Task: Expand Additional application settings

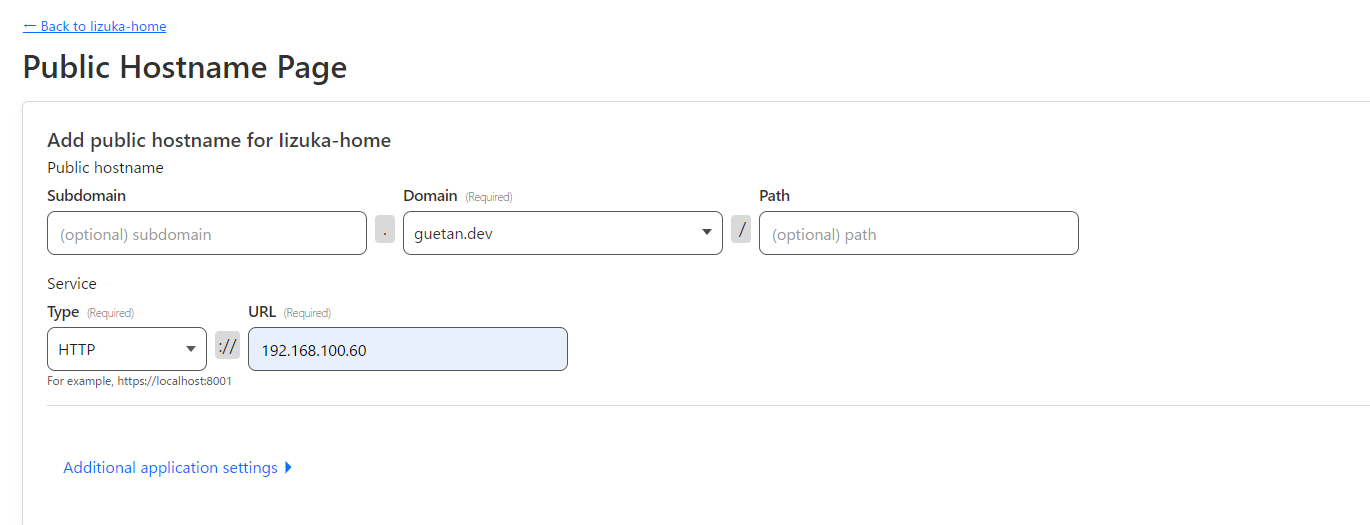Action: coord(170,468)
